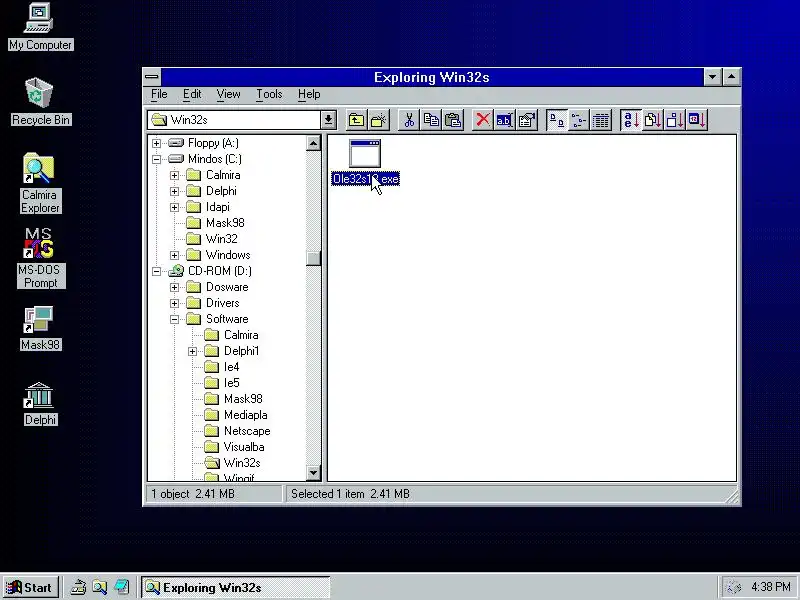Select the MS-DOS Prompt desktop shortcut
Screen dimensions: 800x600
[40, 258]
